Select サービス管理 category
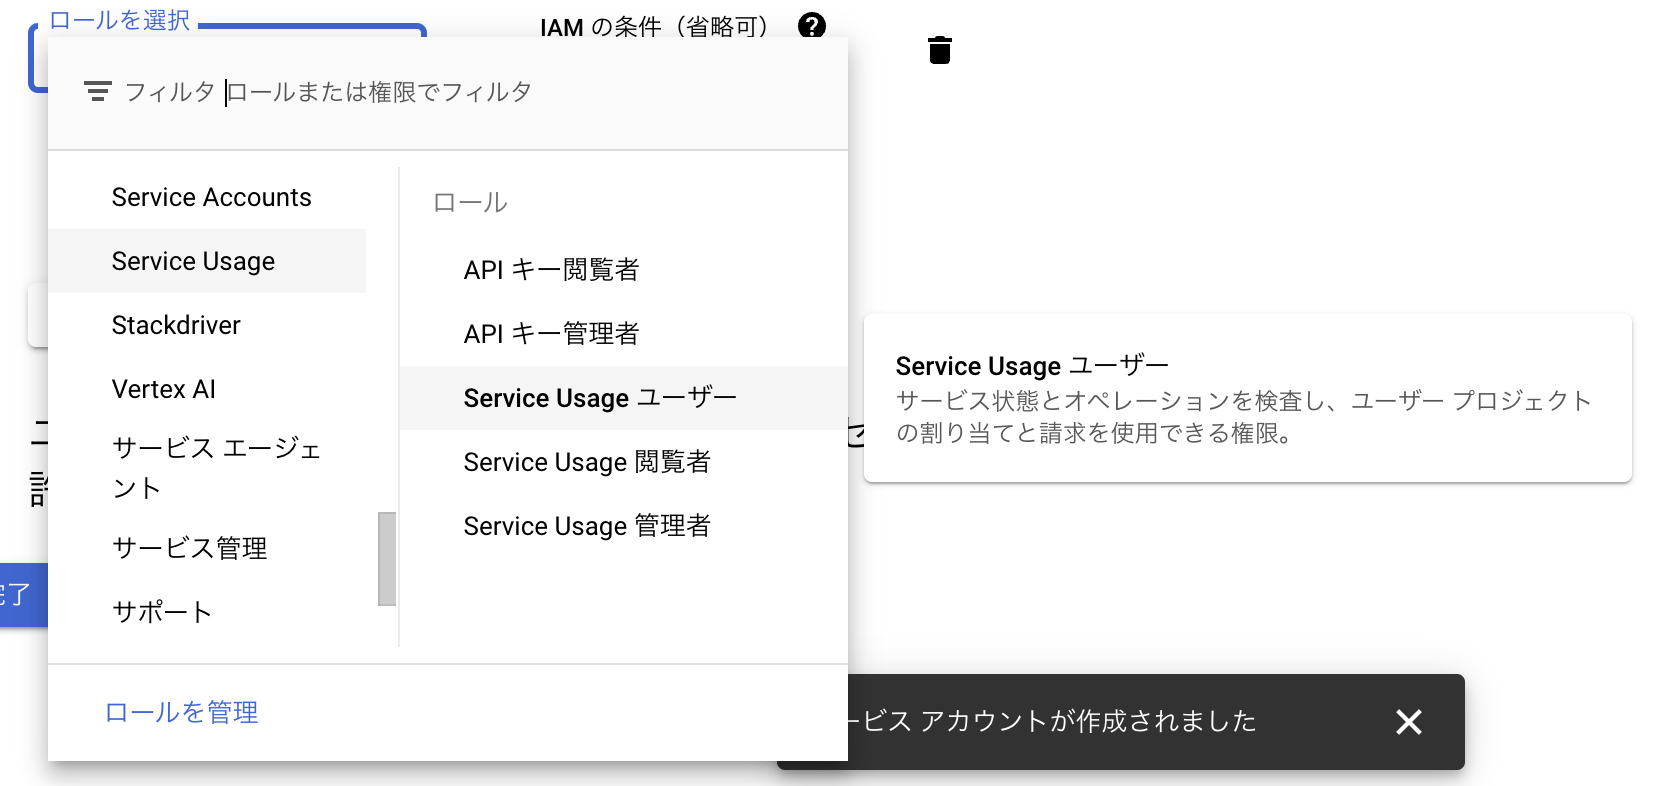The height and width of the screenshot is (786, 1666). [x=189, y=548]
